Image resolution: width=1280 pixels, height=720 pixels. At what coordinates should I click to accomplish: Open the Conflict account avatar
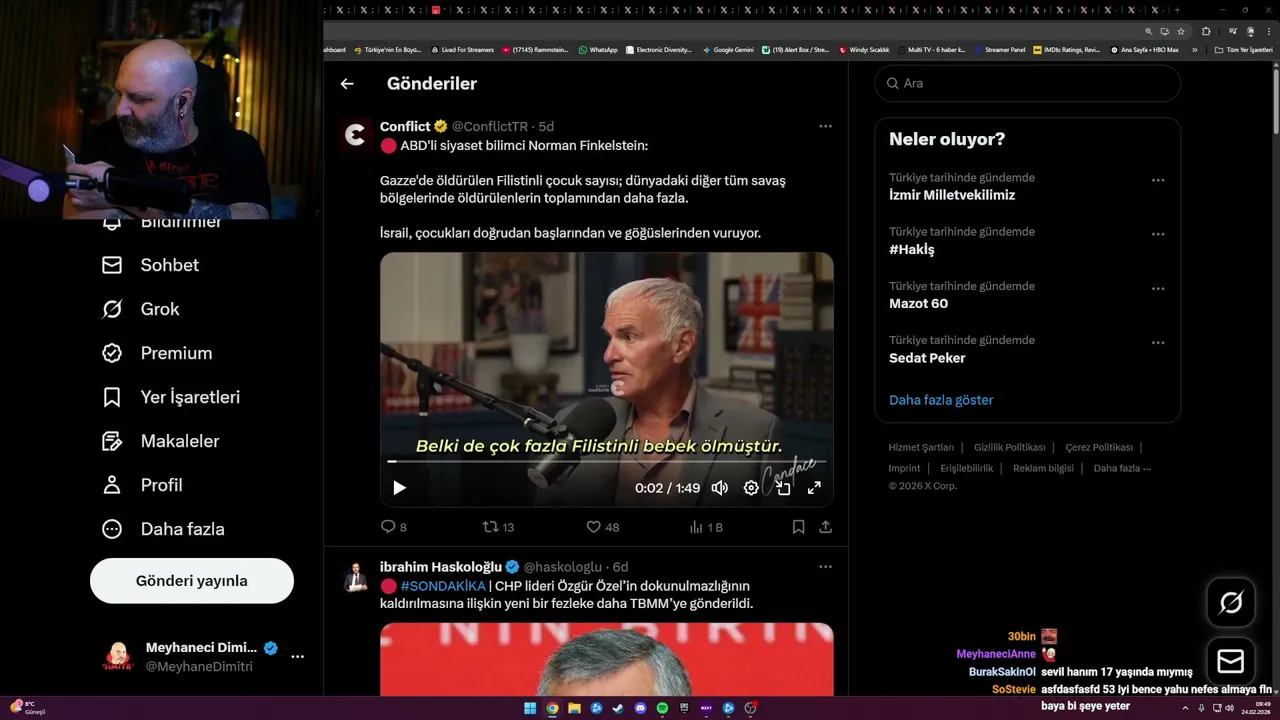(355, 133)
